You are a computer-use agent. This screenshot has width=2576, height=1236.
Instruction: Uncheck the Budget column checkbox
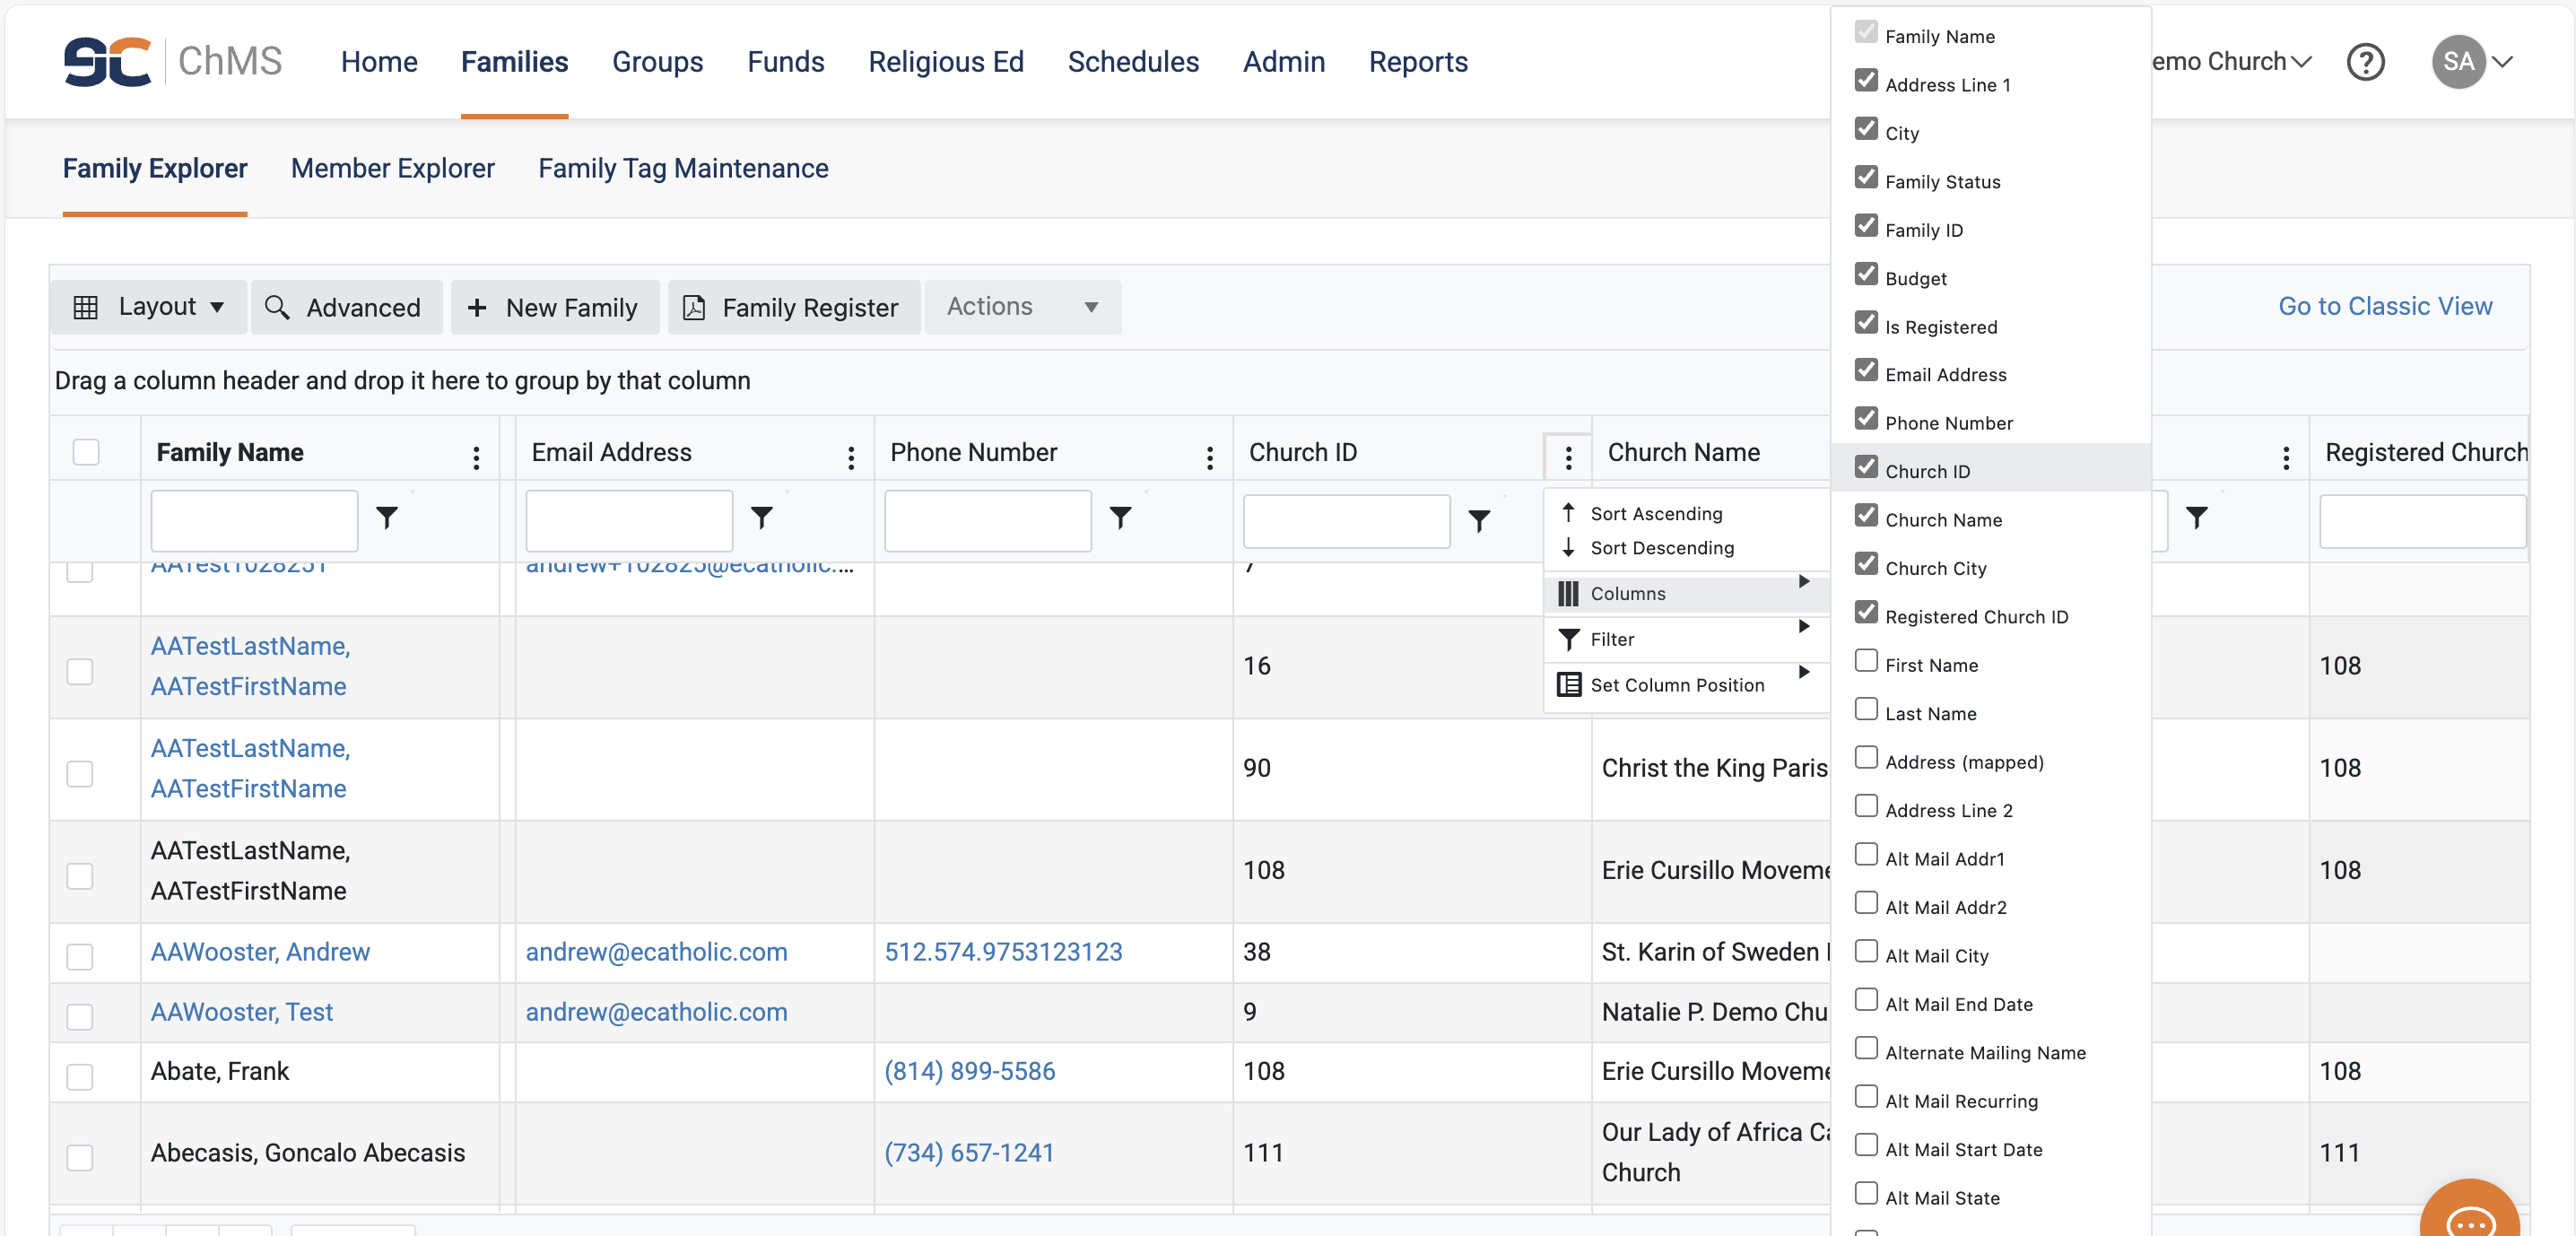point(1865,274)
